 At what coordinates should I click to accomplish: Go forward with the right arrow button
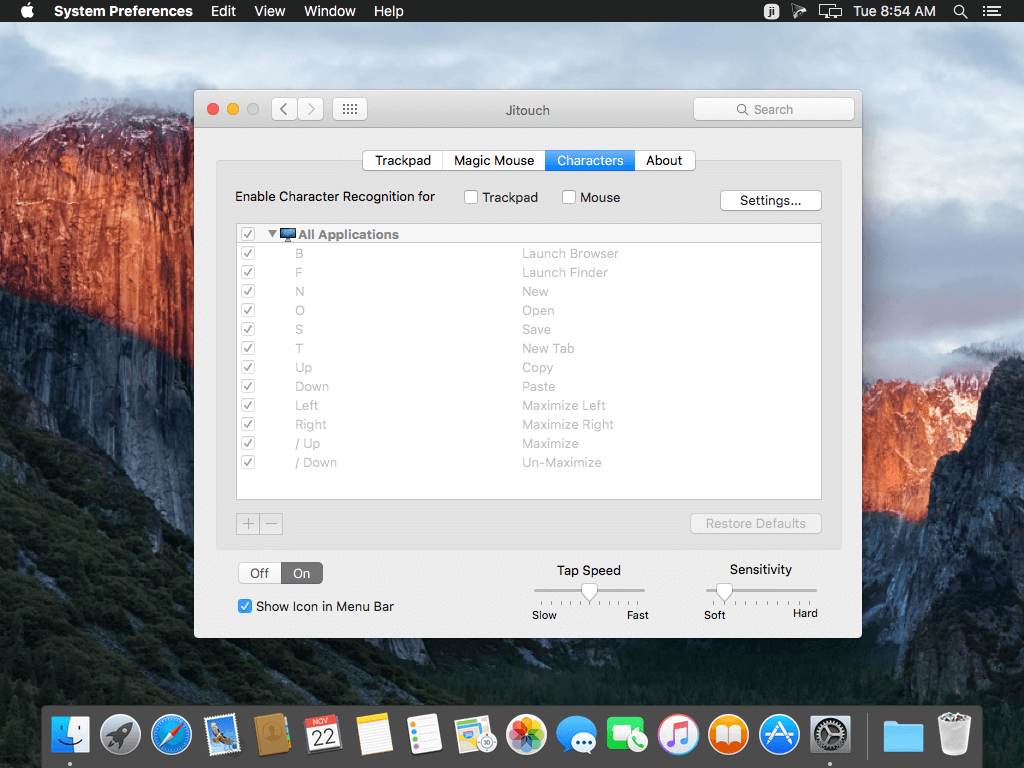click(x=312, y=109)
